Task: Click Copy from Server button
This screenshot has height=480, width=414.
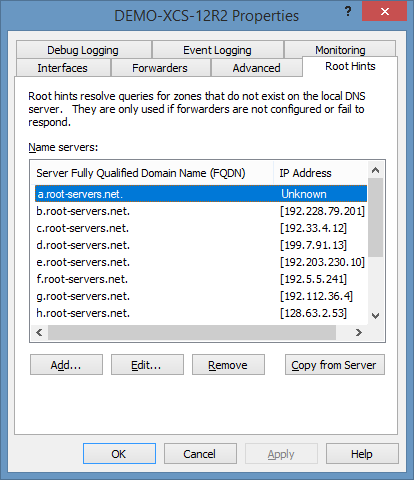Action: point(335,365)
